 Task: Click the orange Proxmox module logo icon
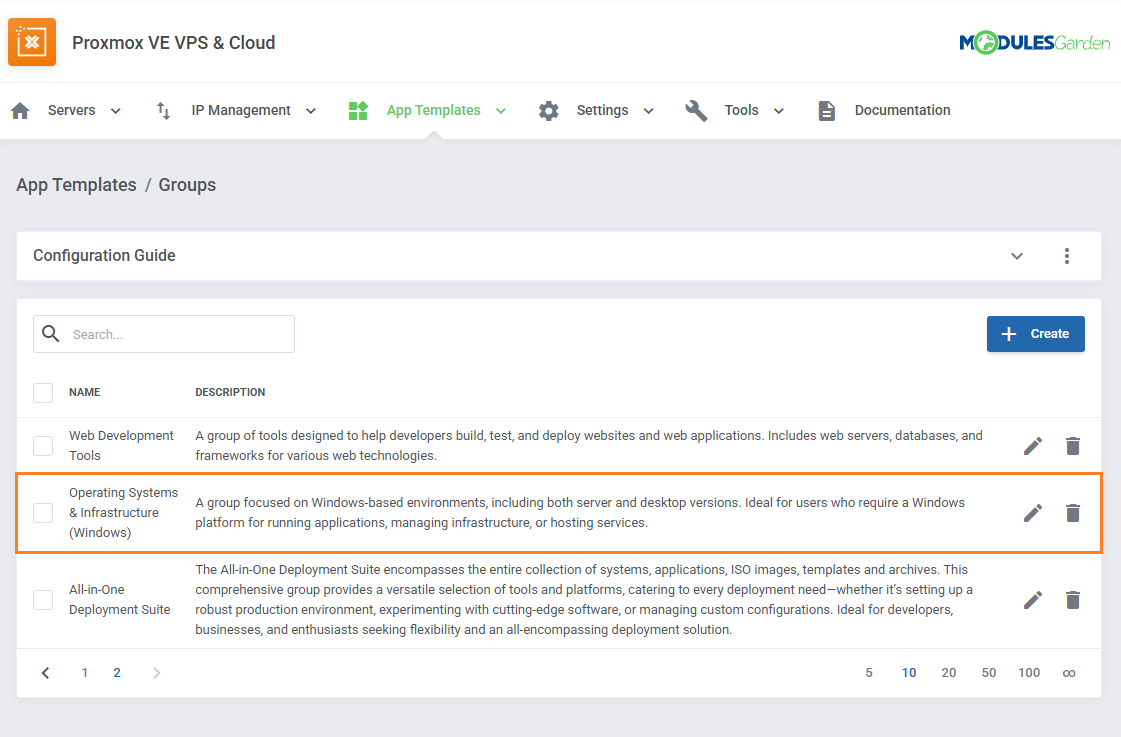(x=31, y=42)
